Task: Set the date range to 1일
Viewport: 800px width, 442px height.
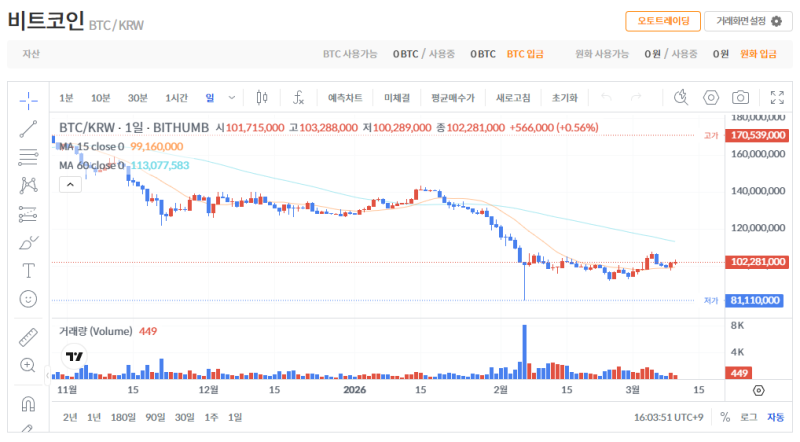Action: 235,418
